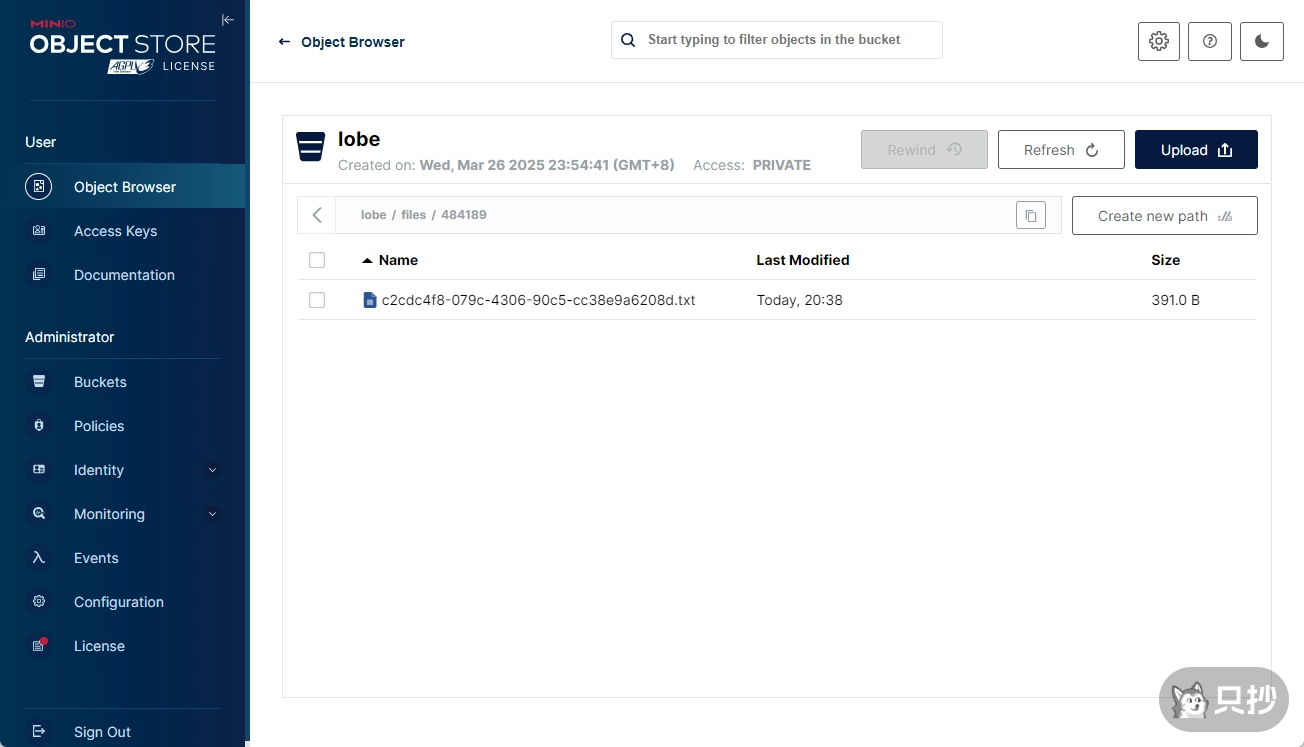Click the txt file icon in the list
The image size is (1304, 747).
coord(370,300)
